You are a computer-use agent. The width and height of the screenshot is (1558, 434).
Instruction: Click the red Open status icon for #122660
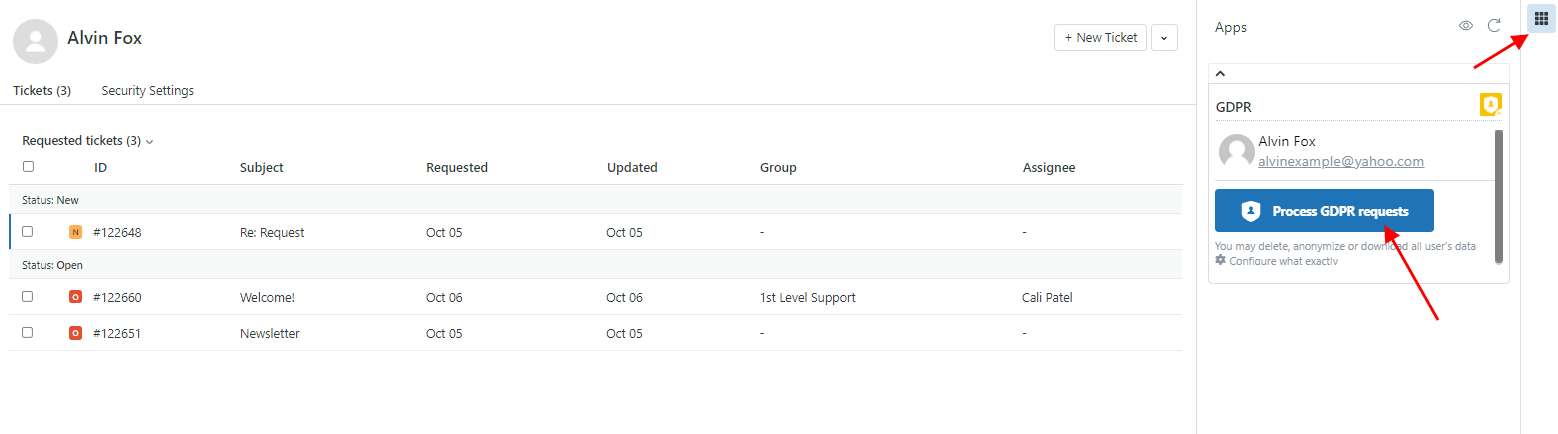(x=75, y=297)
